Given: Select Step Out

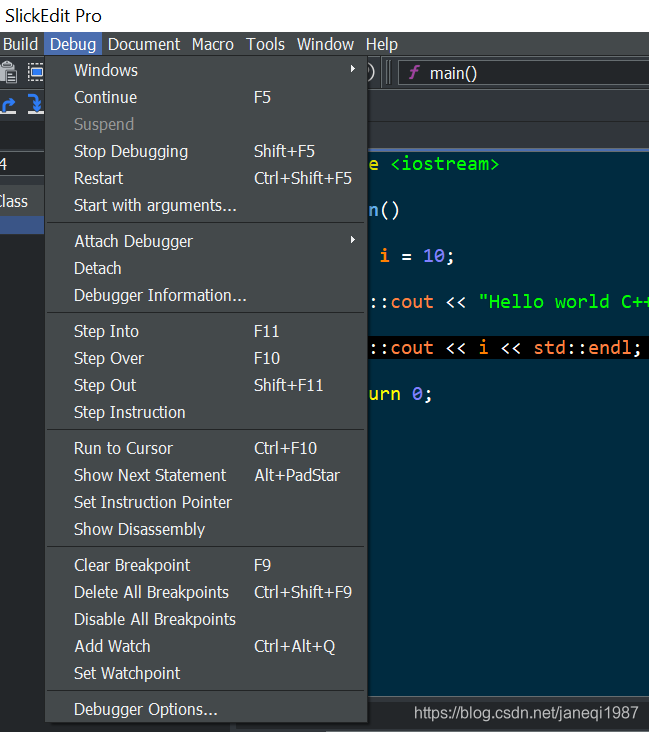Looking at the screenshot, I should (205, 386).
